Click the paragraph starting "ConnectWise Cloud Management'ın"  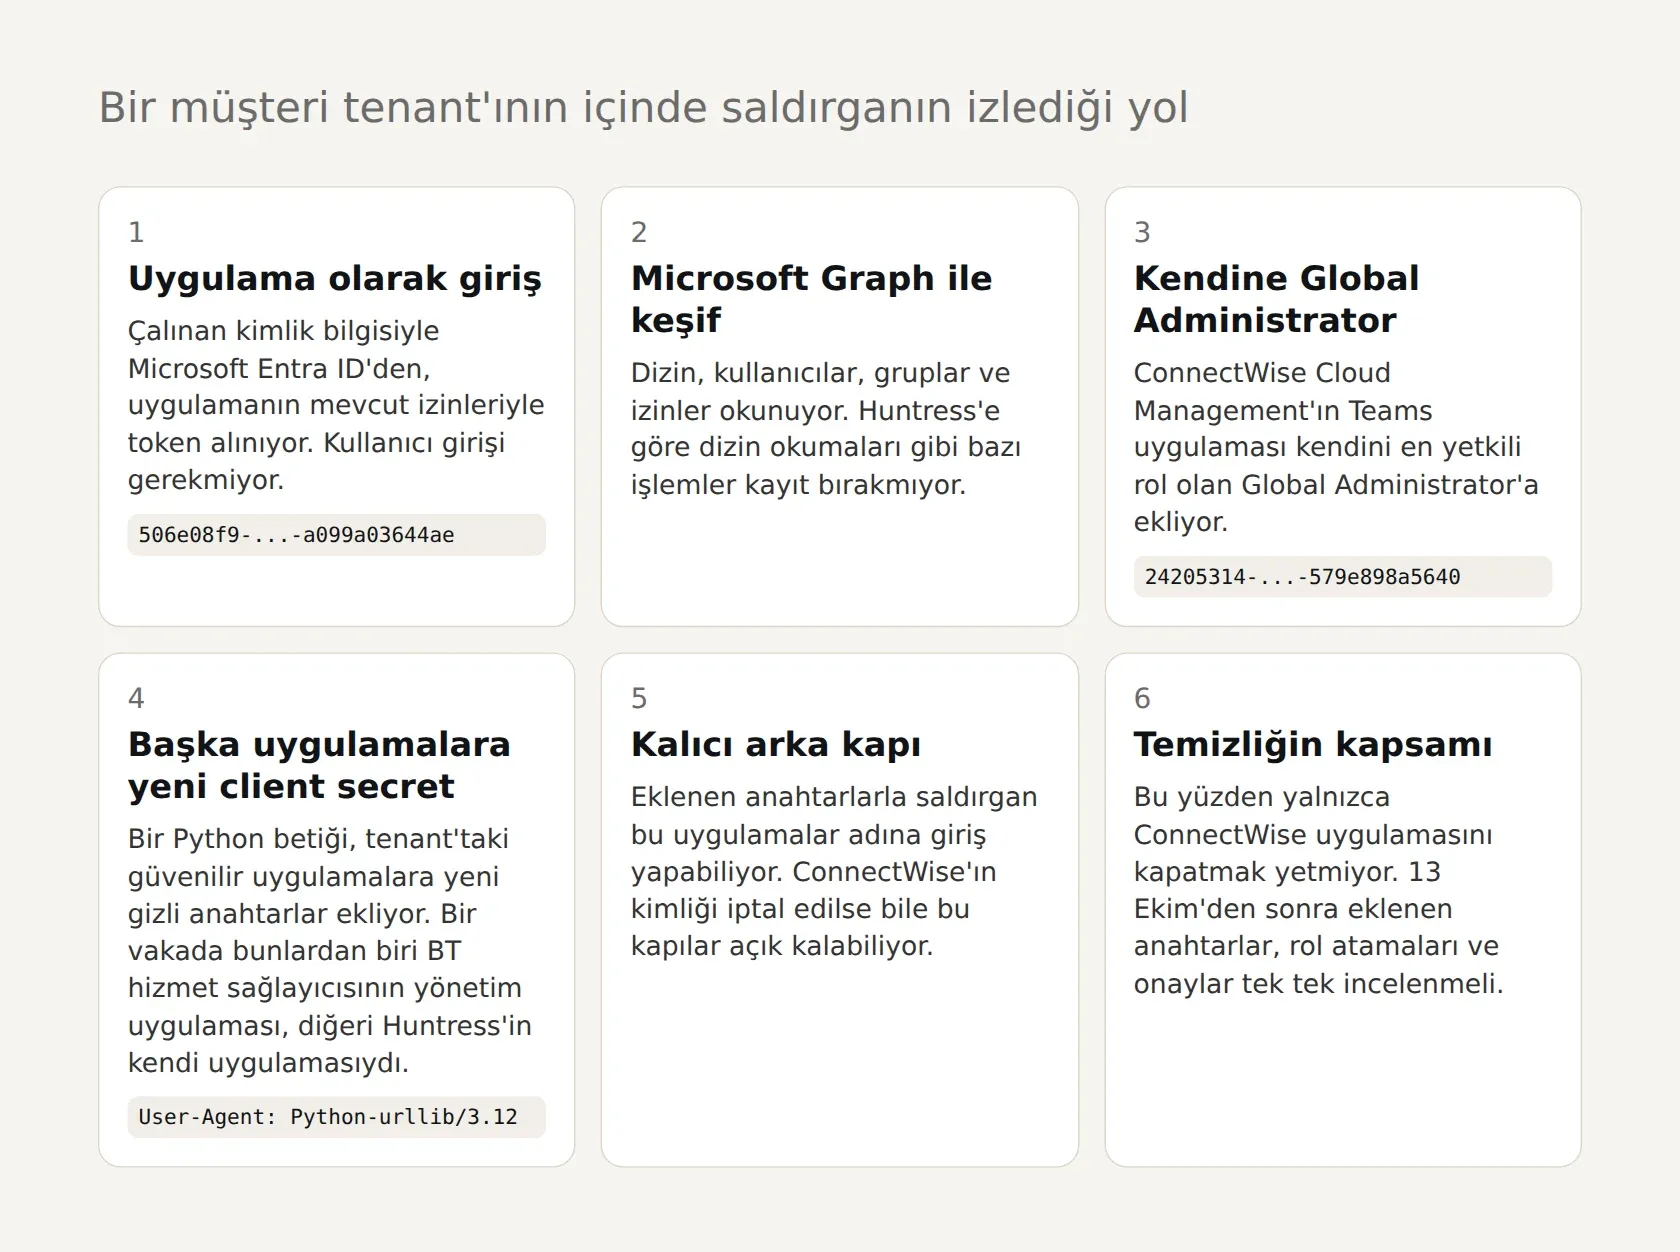coord(1336,447)
